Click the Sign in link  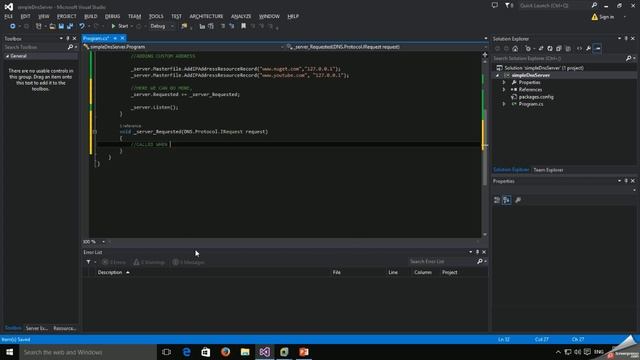point(607,17)
